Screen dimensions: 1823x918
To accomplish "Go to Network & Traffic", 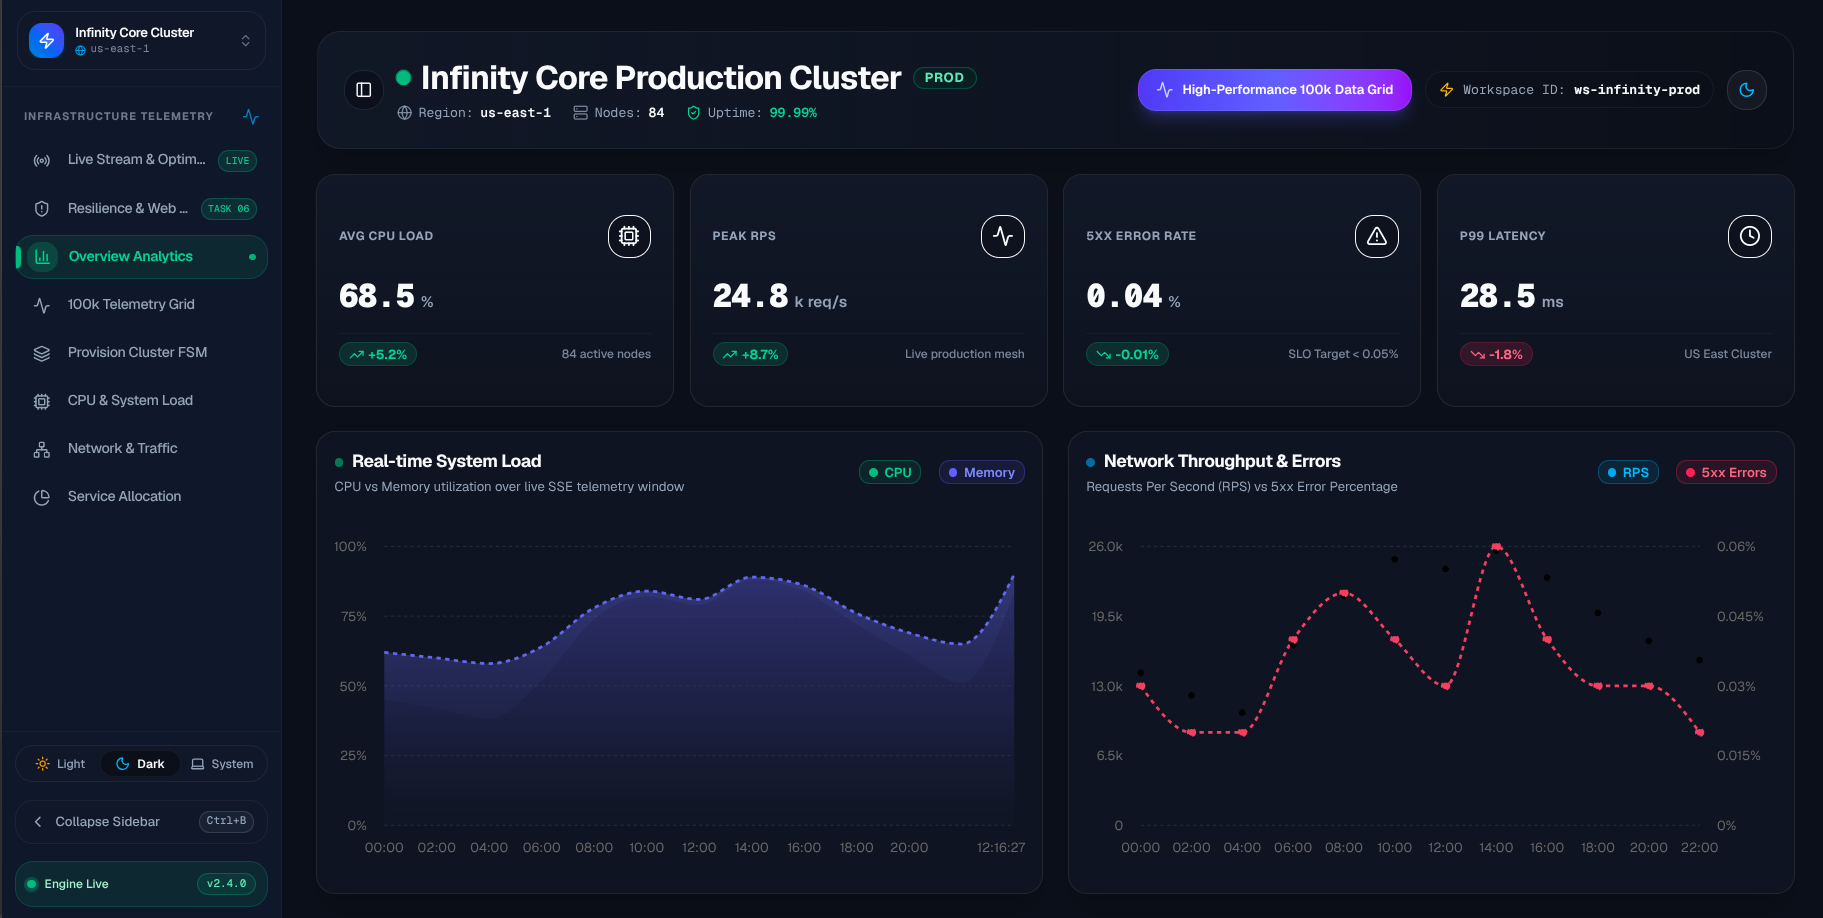I will pos(141,448).
